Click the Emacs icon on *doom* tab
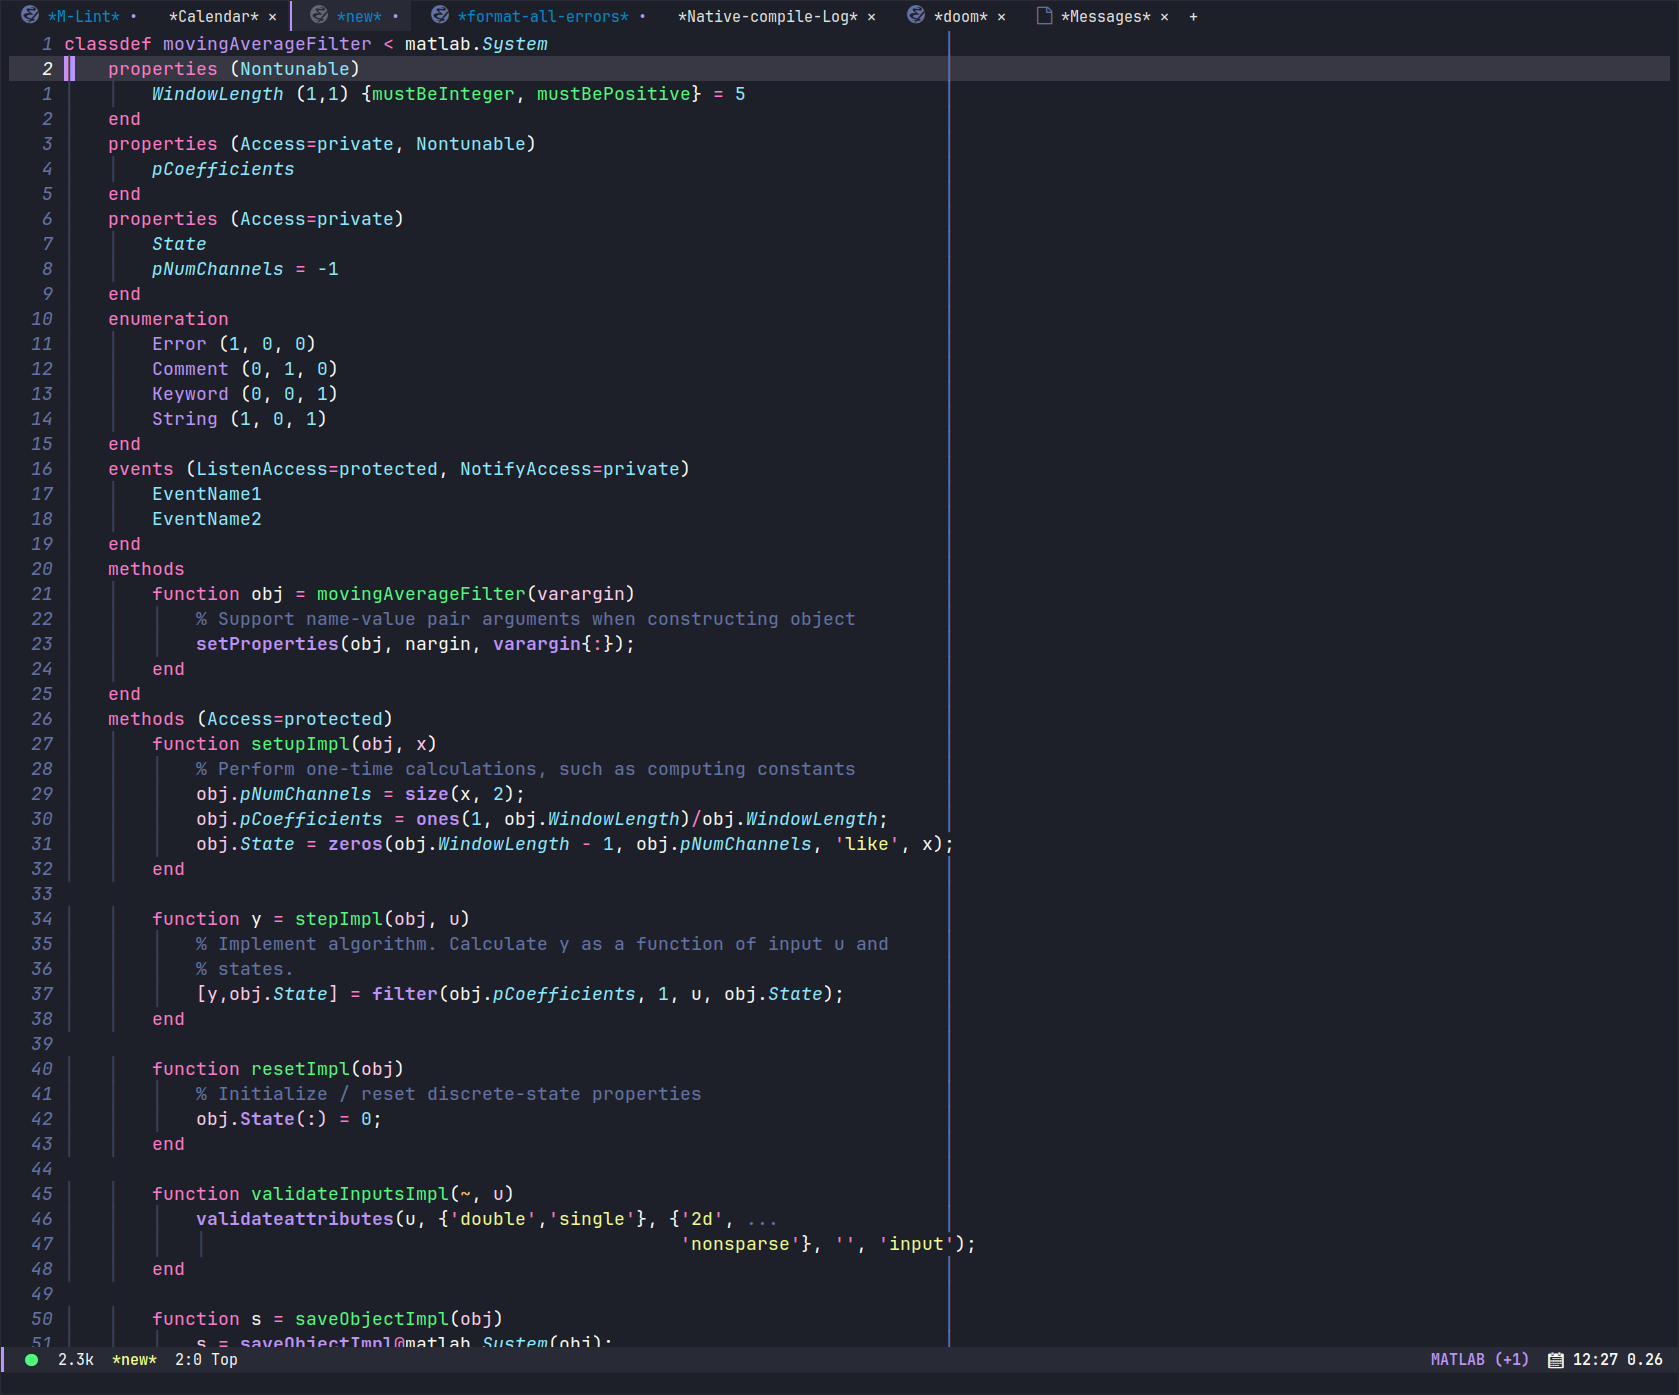The image size is (1679, 1395). [x=915, y=16]
